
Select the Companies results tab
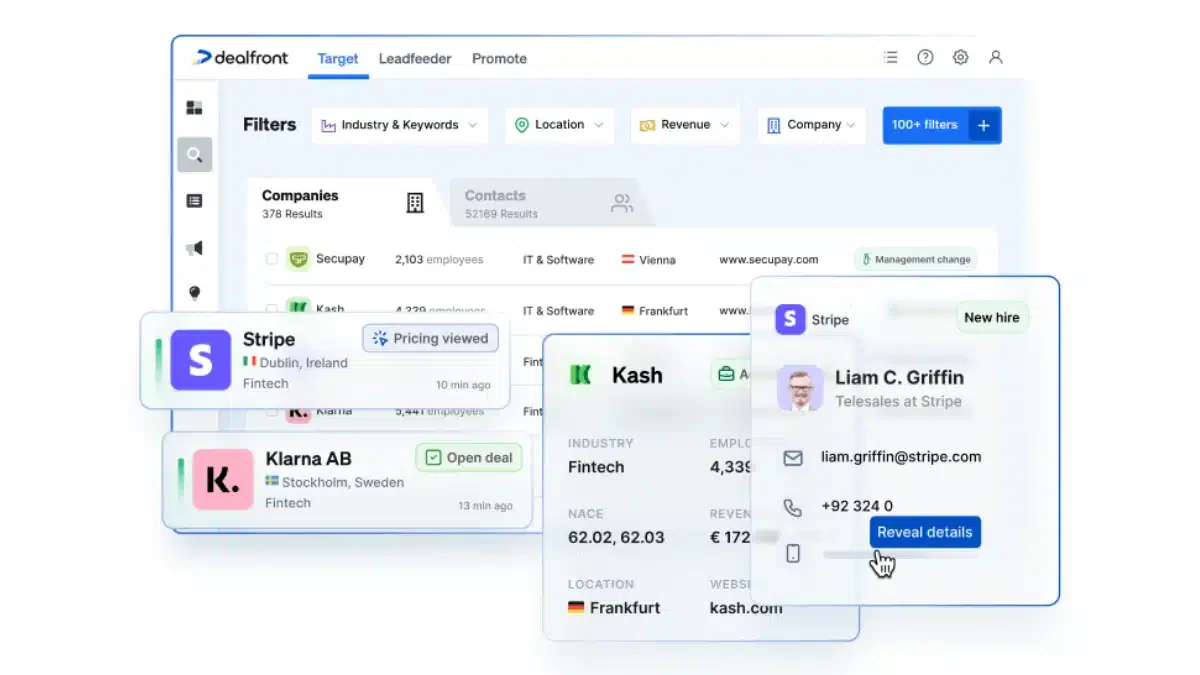(x=341, y=203)
